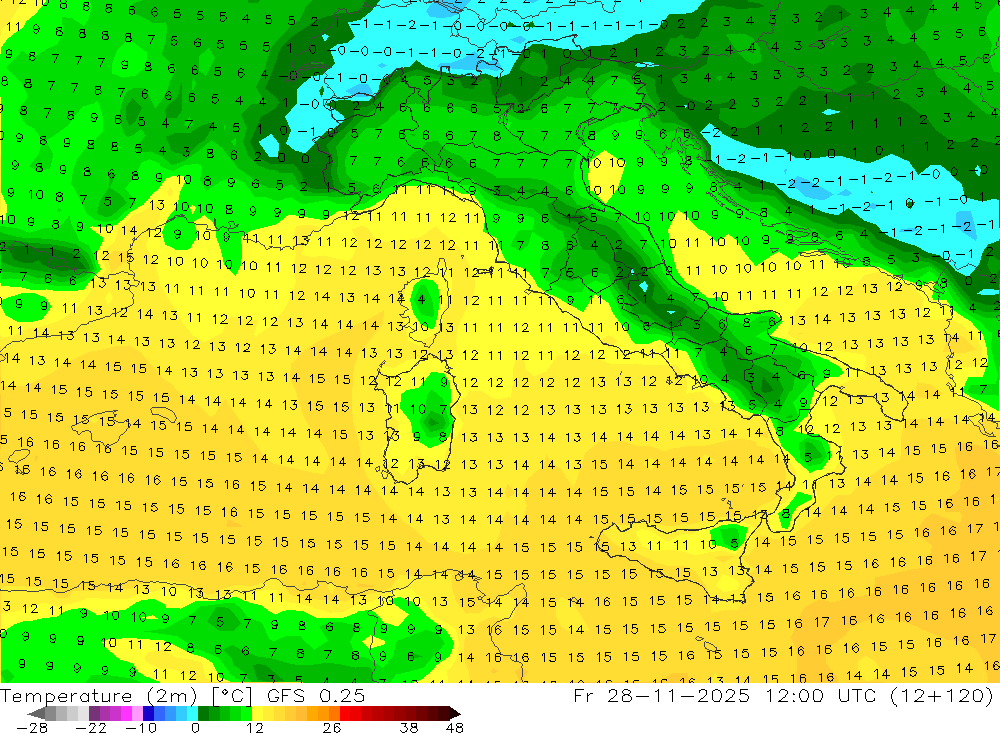Click the "-28" color scale label
1000x733 pixels.
pyautogui.click(x=32, y=727)
